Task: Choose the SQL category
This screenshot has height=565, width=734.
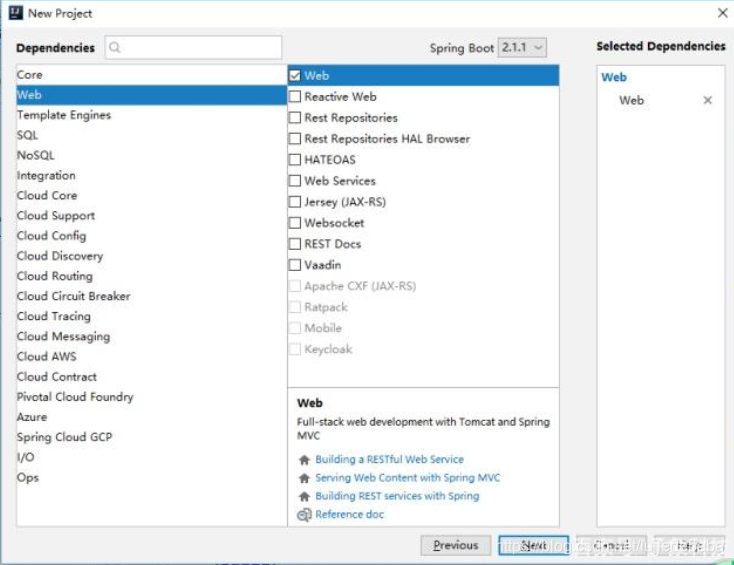Action: tap(152, 135)
